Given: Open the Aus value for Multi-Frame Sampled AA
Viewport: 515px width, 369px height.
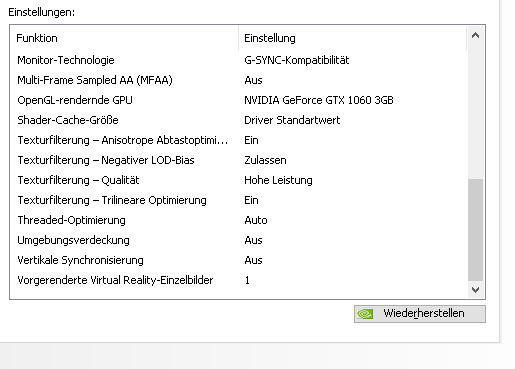Looking at the screenshot, I should coord(253,80).
